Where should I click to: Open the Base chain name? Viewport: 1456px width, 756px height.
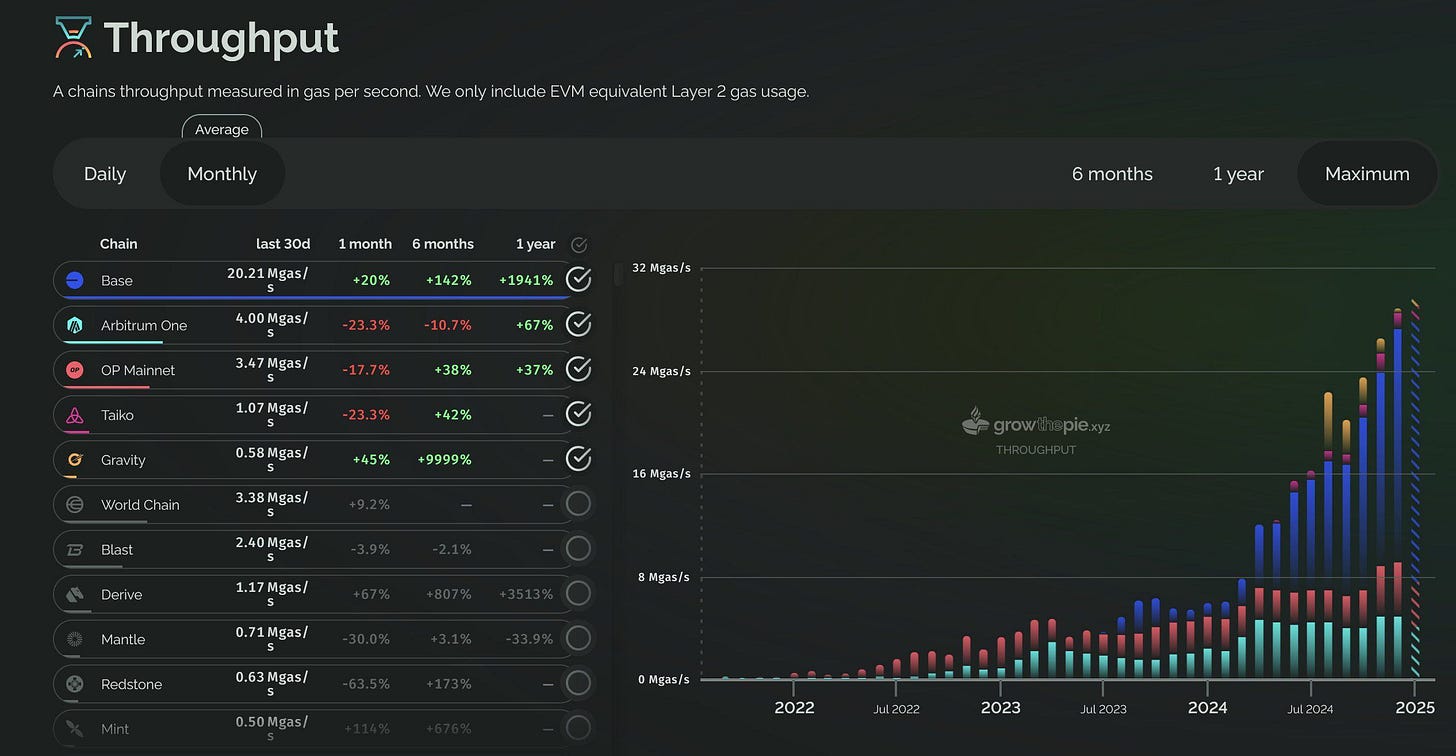(117, 281)
